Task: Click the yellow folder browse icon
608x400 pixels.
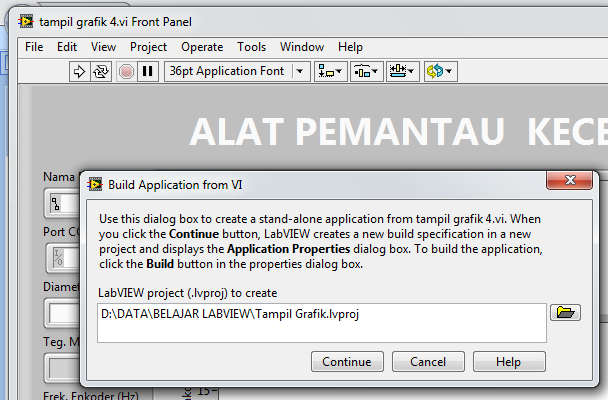Action: pyautogui.click(x=565, y=312)
